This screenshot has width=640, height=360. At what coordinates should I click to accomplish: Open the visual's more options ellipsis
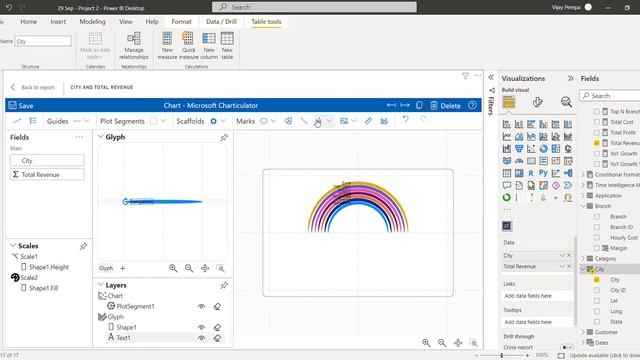coord(478,76)
